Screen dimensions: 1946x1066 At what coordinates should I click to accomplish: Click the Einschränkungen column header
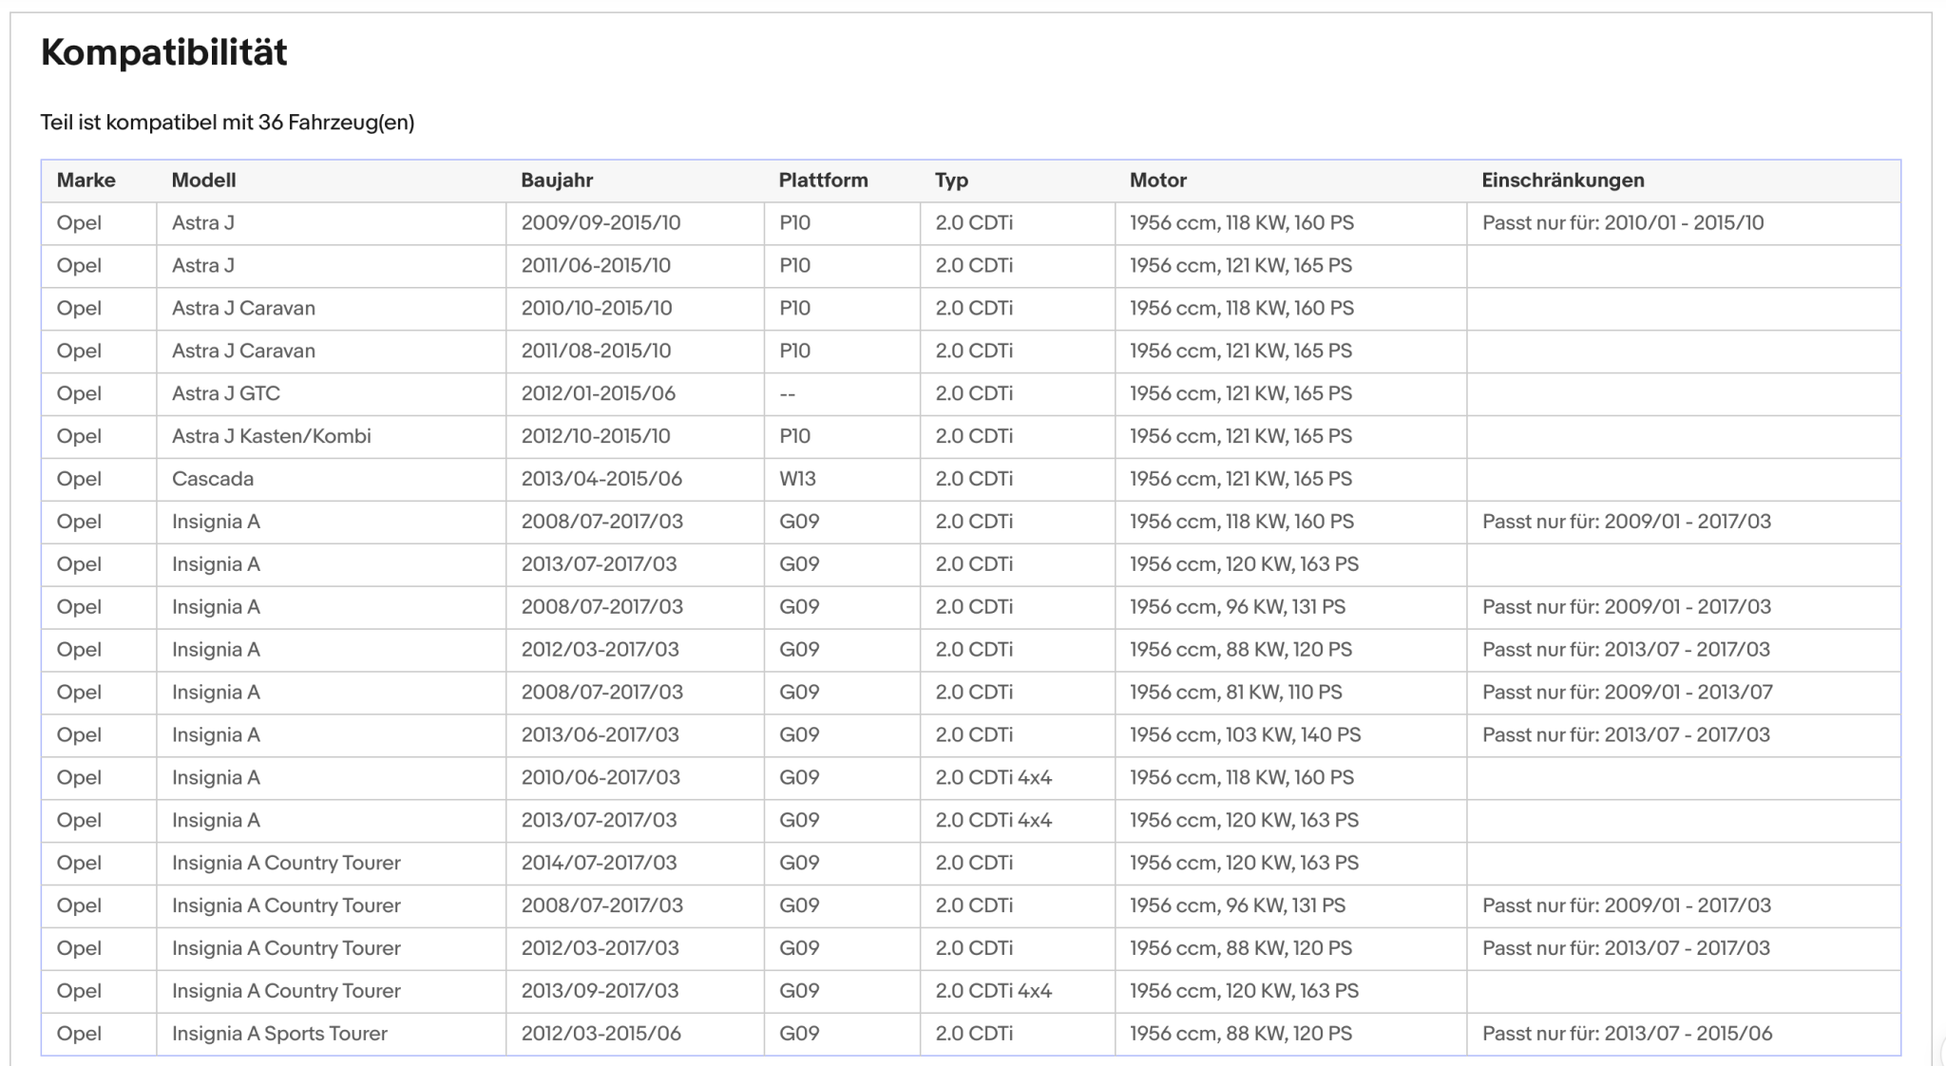point(1562,180)
